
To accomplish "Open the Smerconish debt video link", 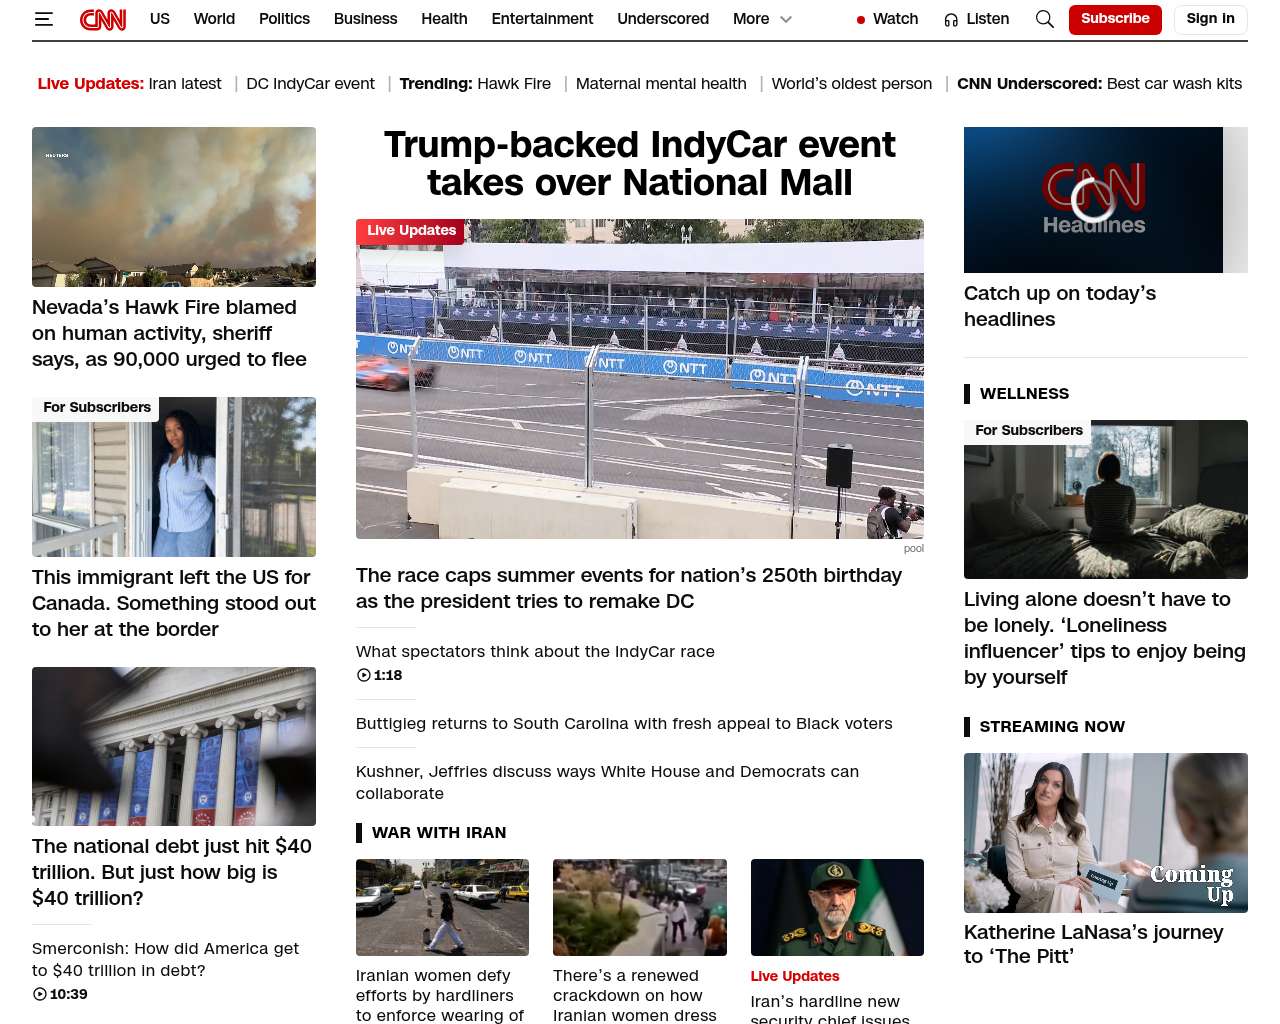I will click(x=165, y=959).
